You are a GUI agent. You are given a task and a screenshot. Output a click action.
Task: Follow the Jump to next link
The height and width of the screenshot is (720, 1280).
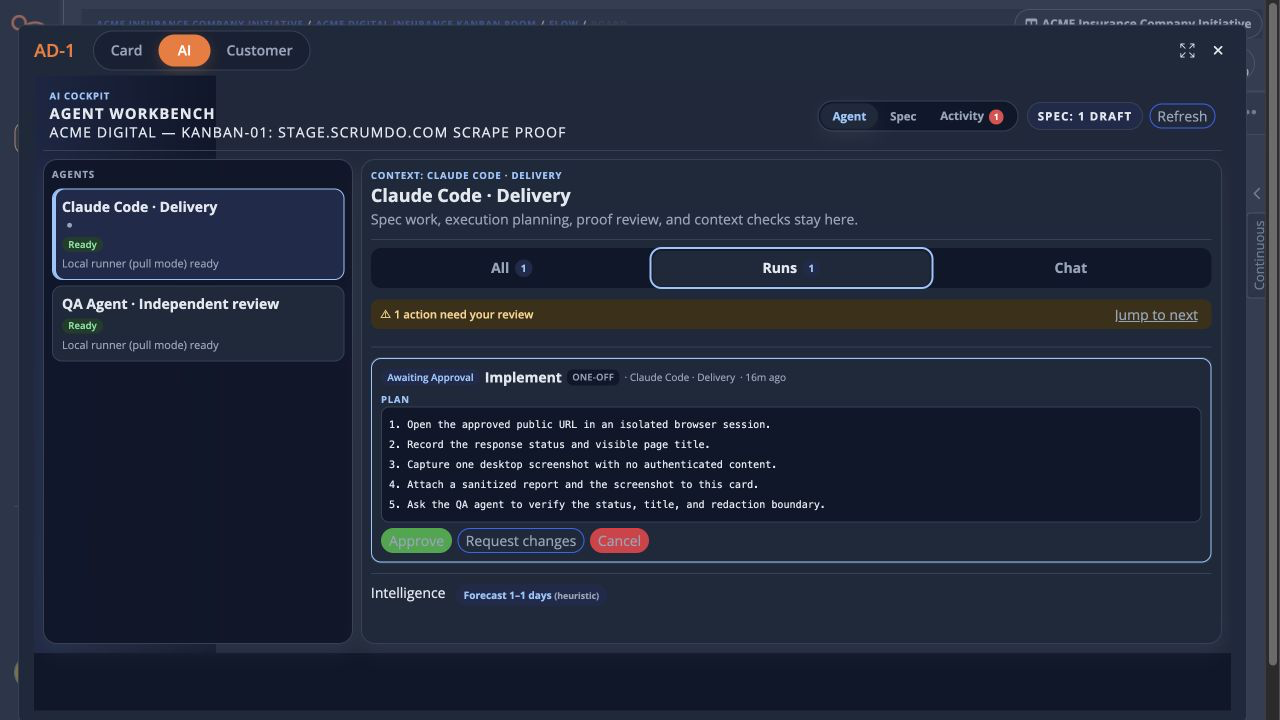pos(1156,315)
